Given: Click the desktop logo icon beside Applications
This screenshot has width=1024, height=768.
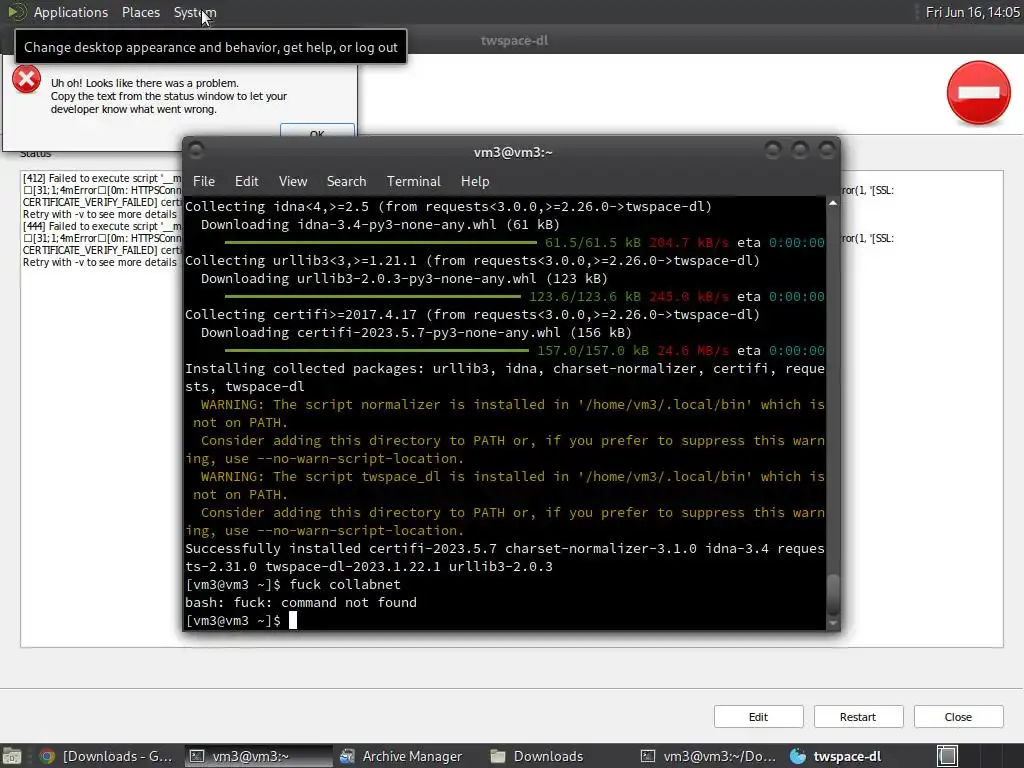Looking at the screenshot, I should point(16,12).
